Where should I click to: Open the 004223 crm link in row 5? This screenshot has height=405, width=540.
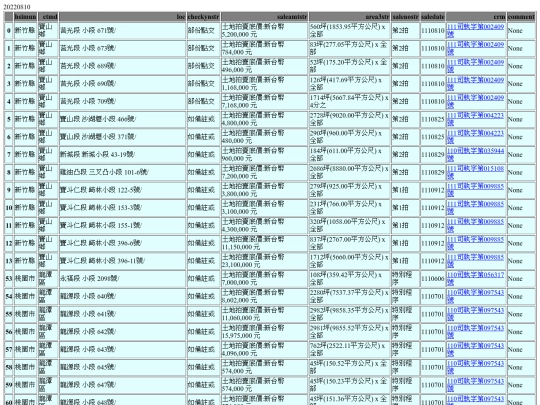click(475, 119)
